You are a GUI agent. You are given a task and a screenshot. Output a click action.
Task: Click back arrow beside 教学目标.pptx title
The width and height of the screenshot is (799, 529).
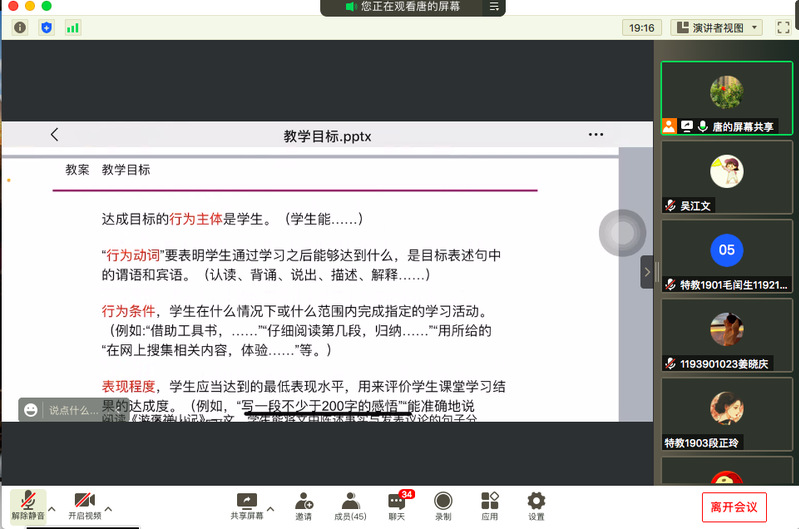click(54, 135)
